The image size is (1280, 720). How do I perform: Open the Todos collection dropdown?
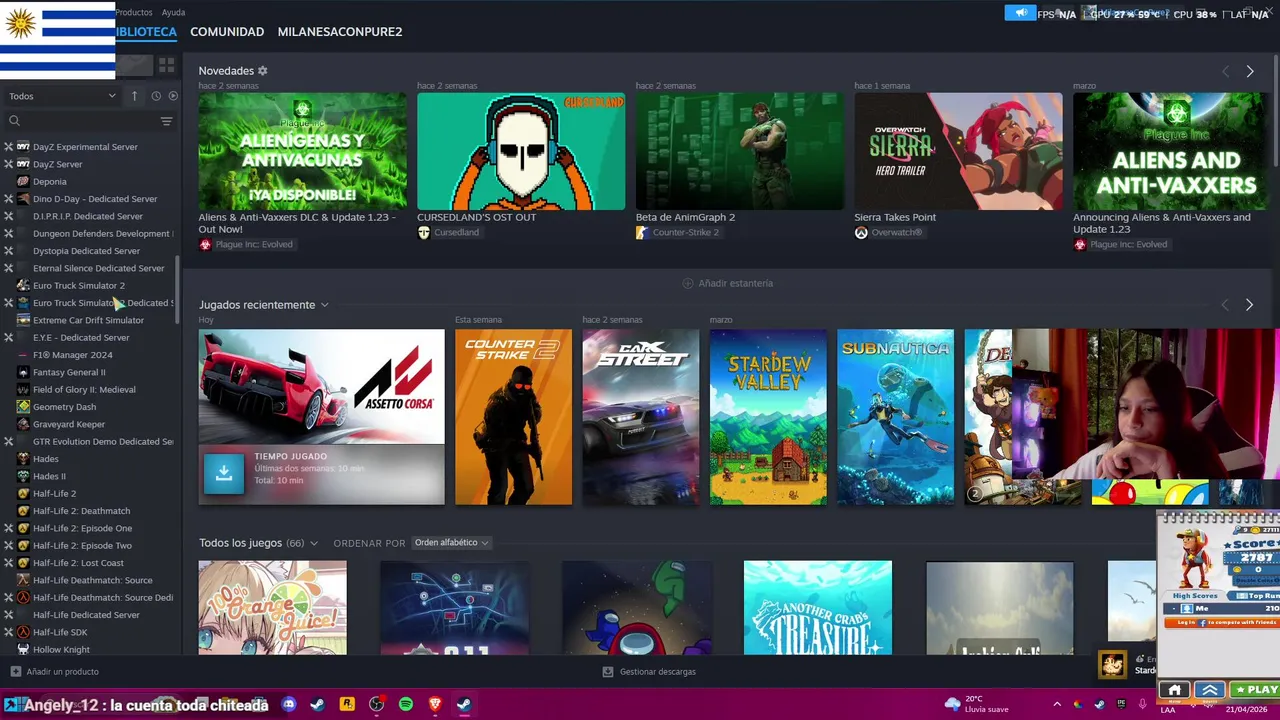coord(62,96)
